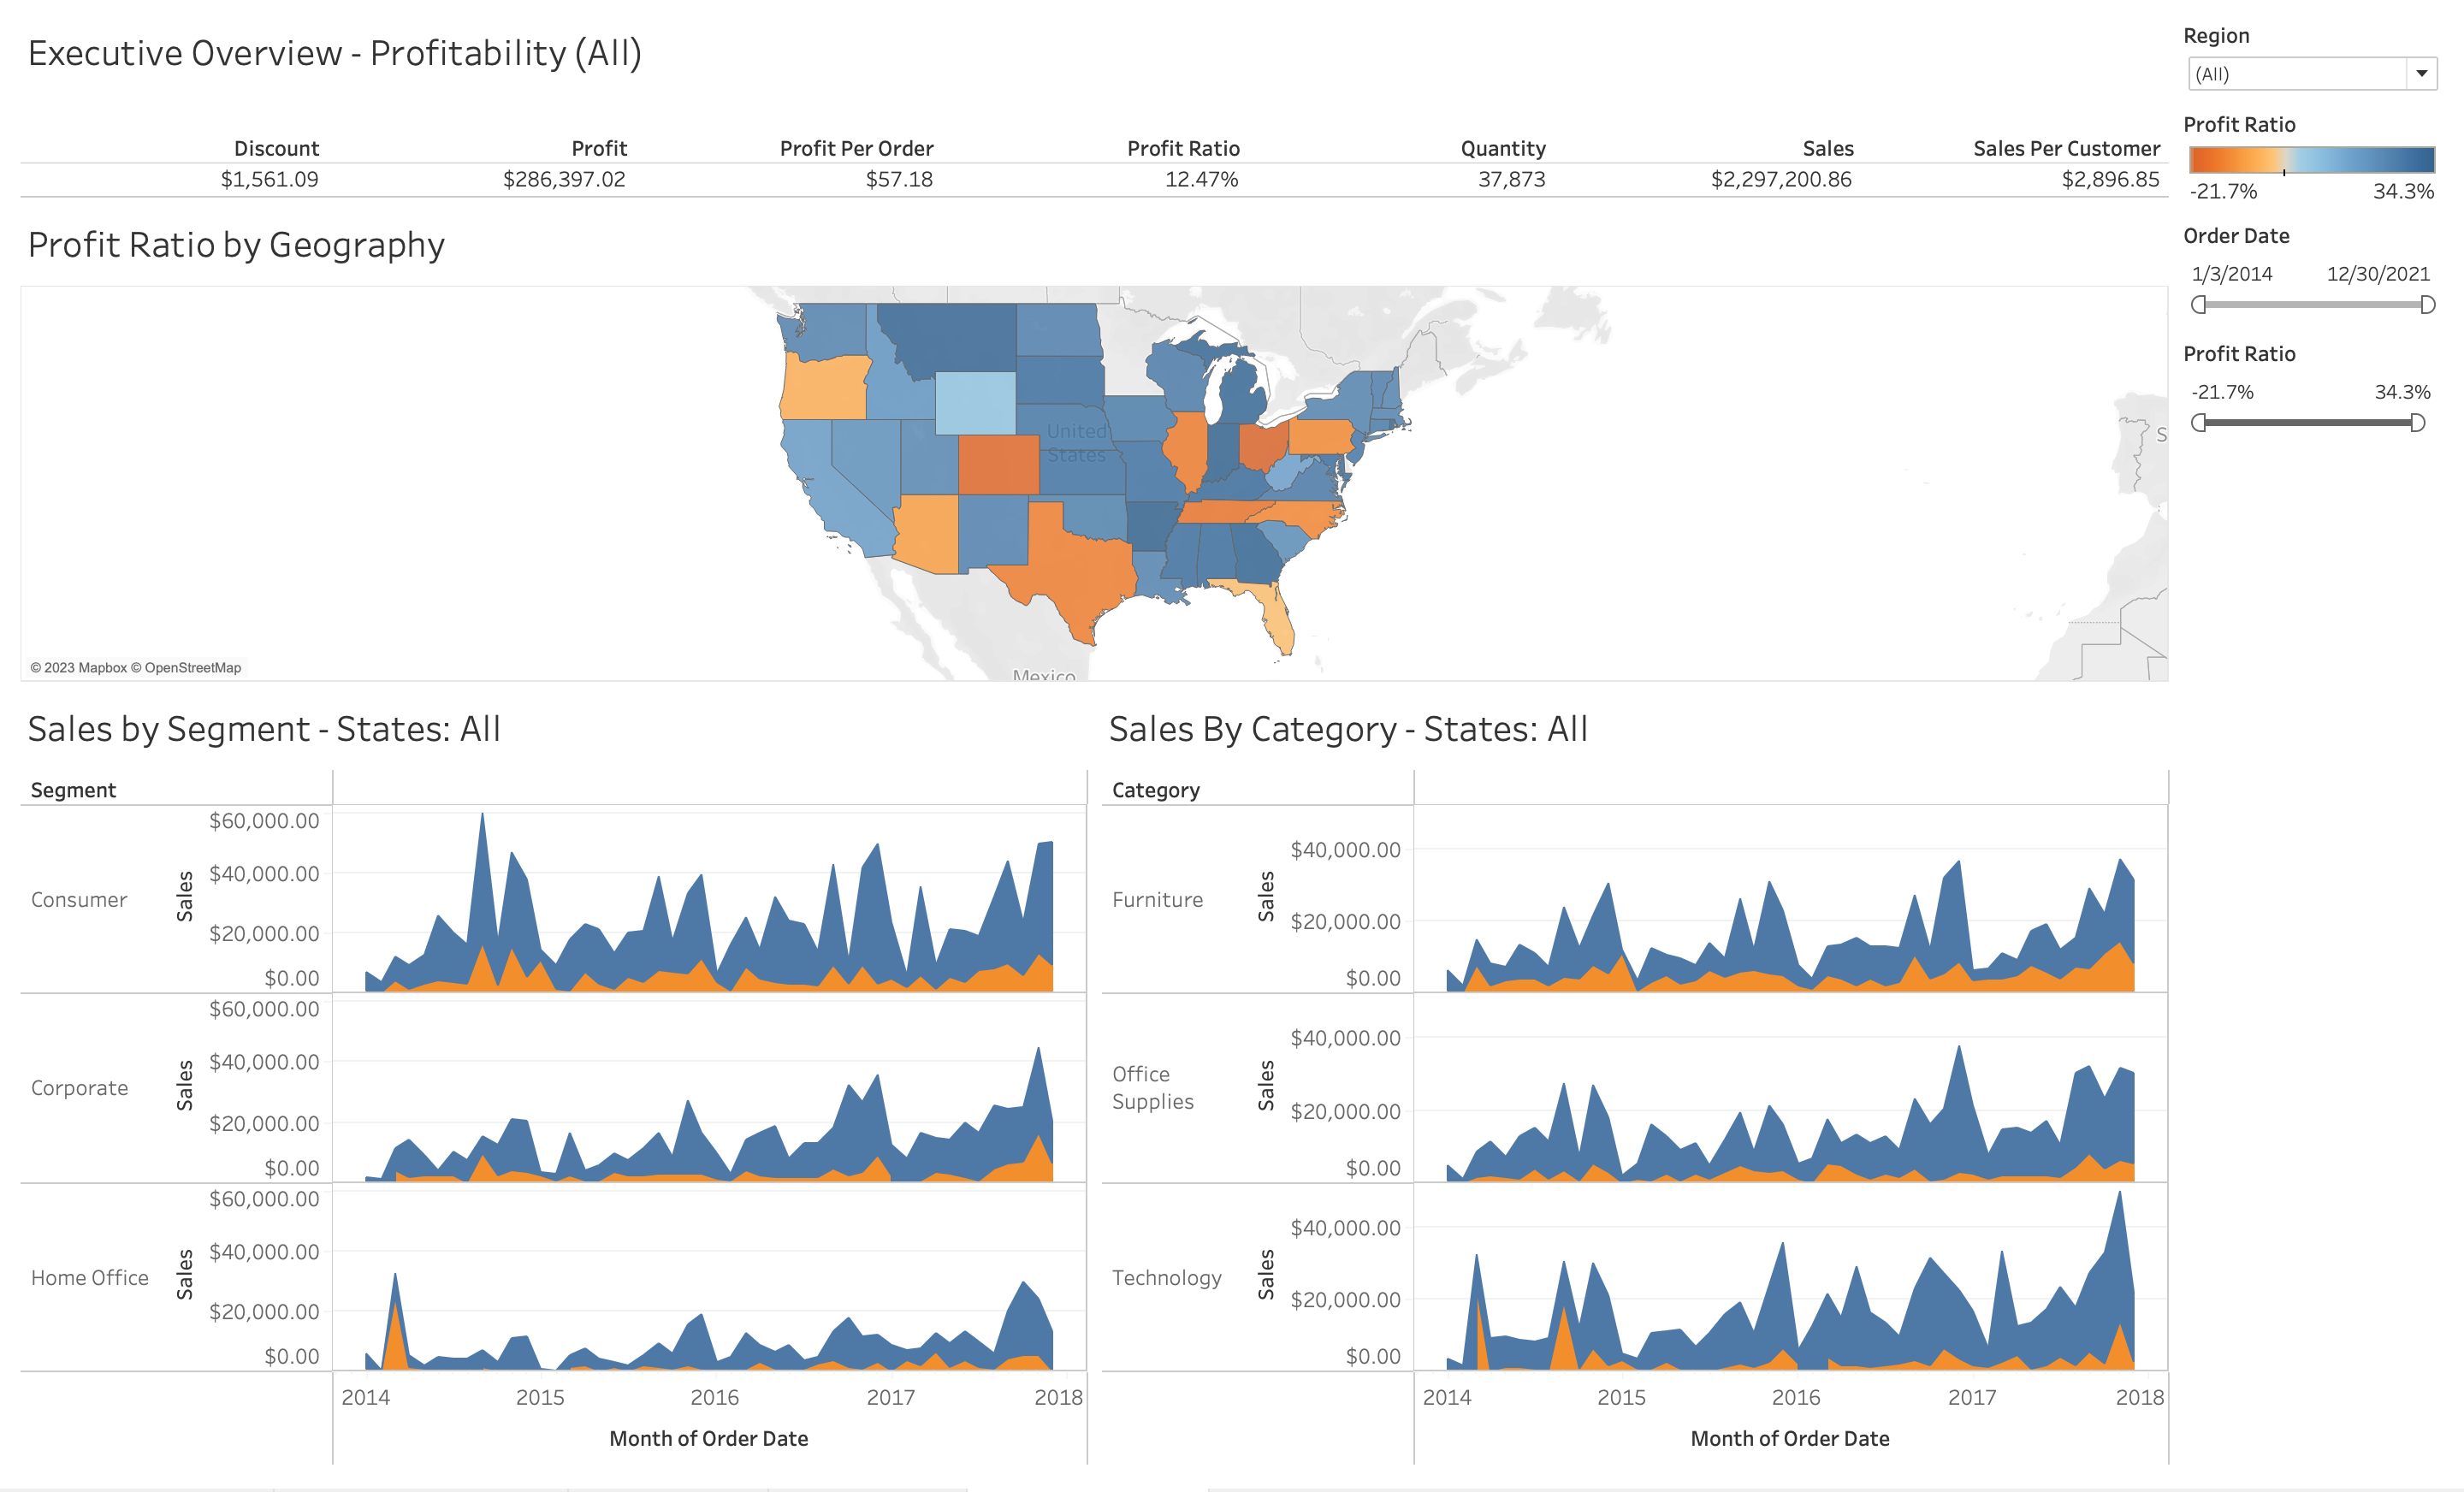Click the Order Date slider's right handle
The image size is (2464, 1492).
[x=2427, y=305]
